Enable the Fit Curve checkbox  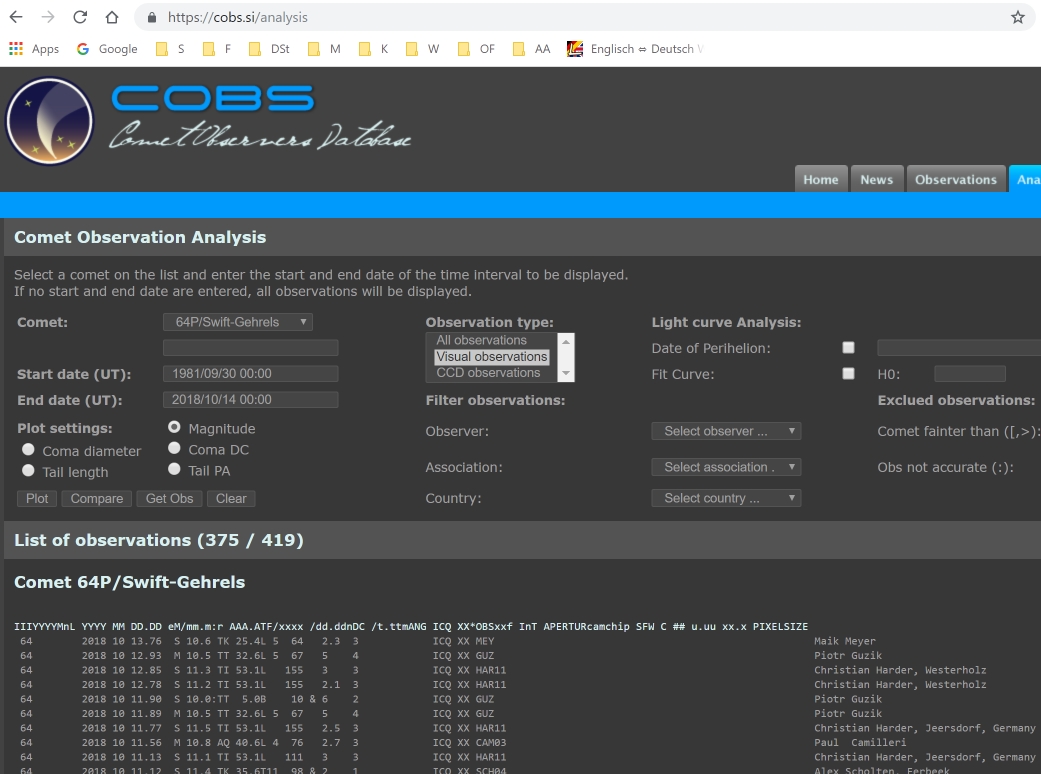click(x=848, y=373)
